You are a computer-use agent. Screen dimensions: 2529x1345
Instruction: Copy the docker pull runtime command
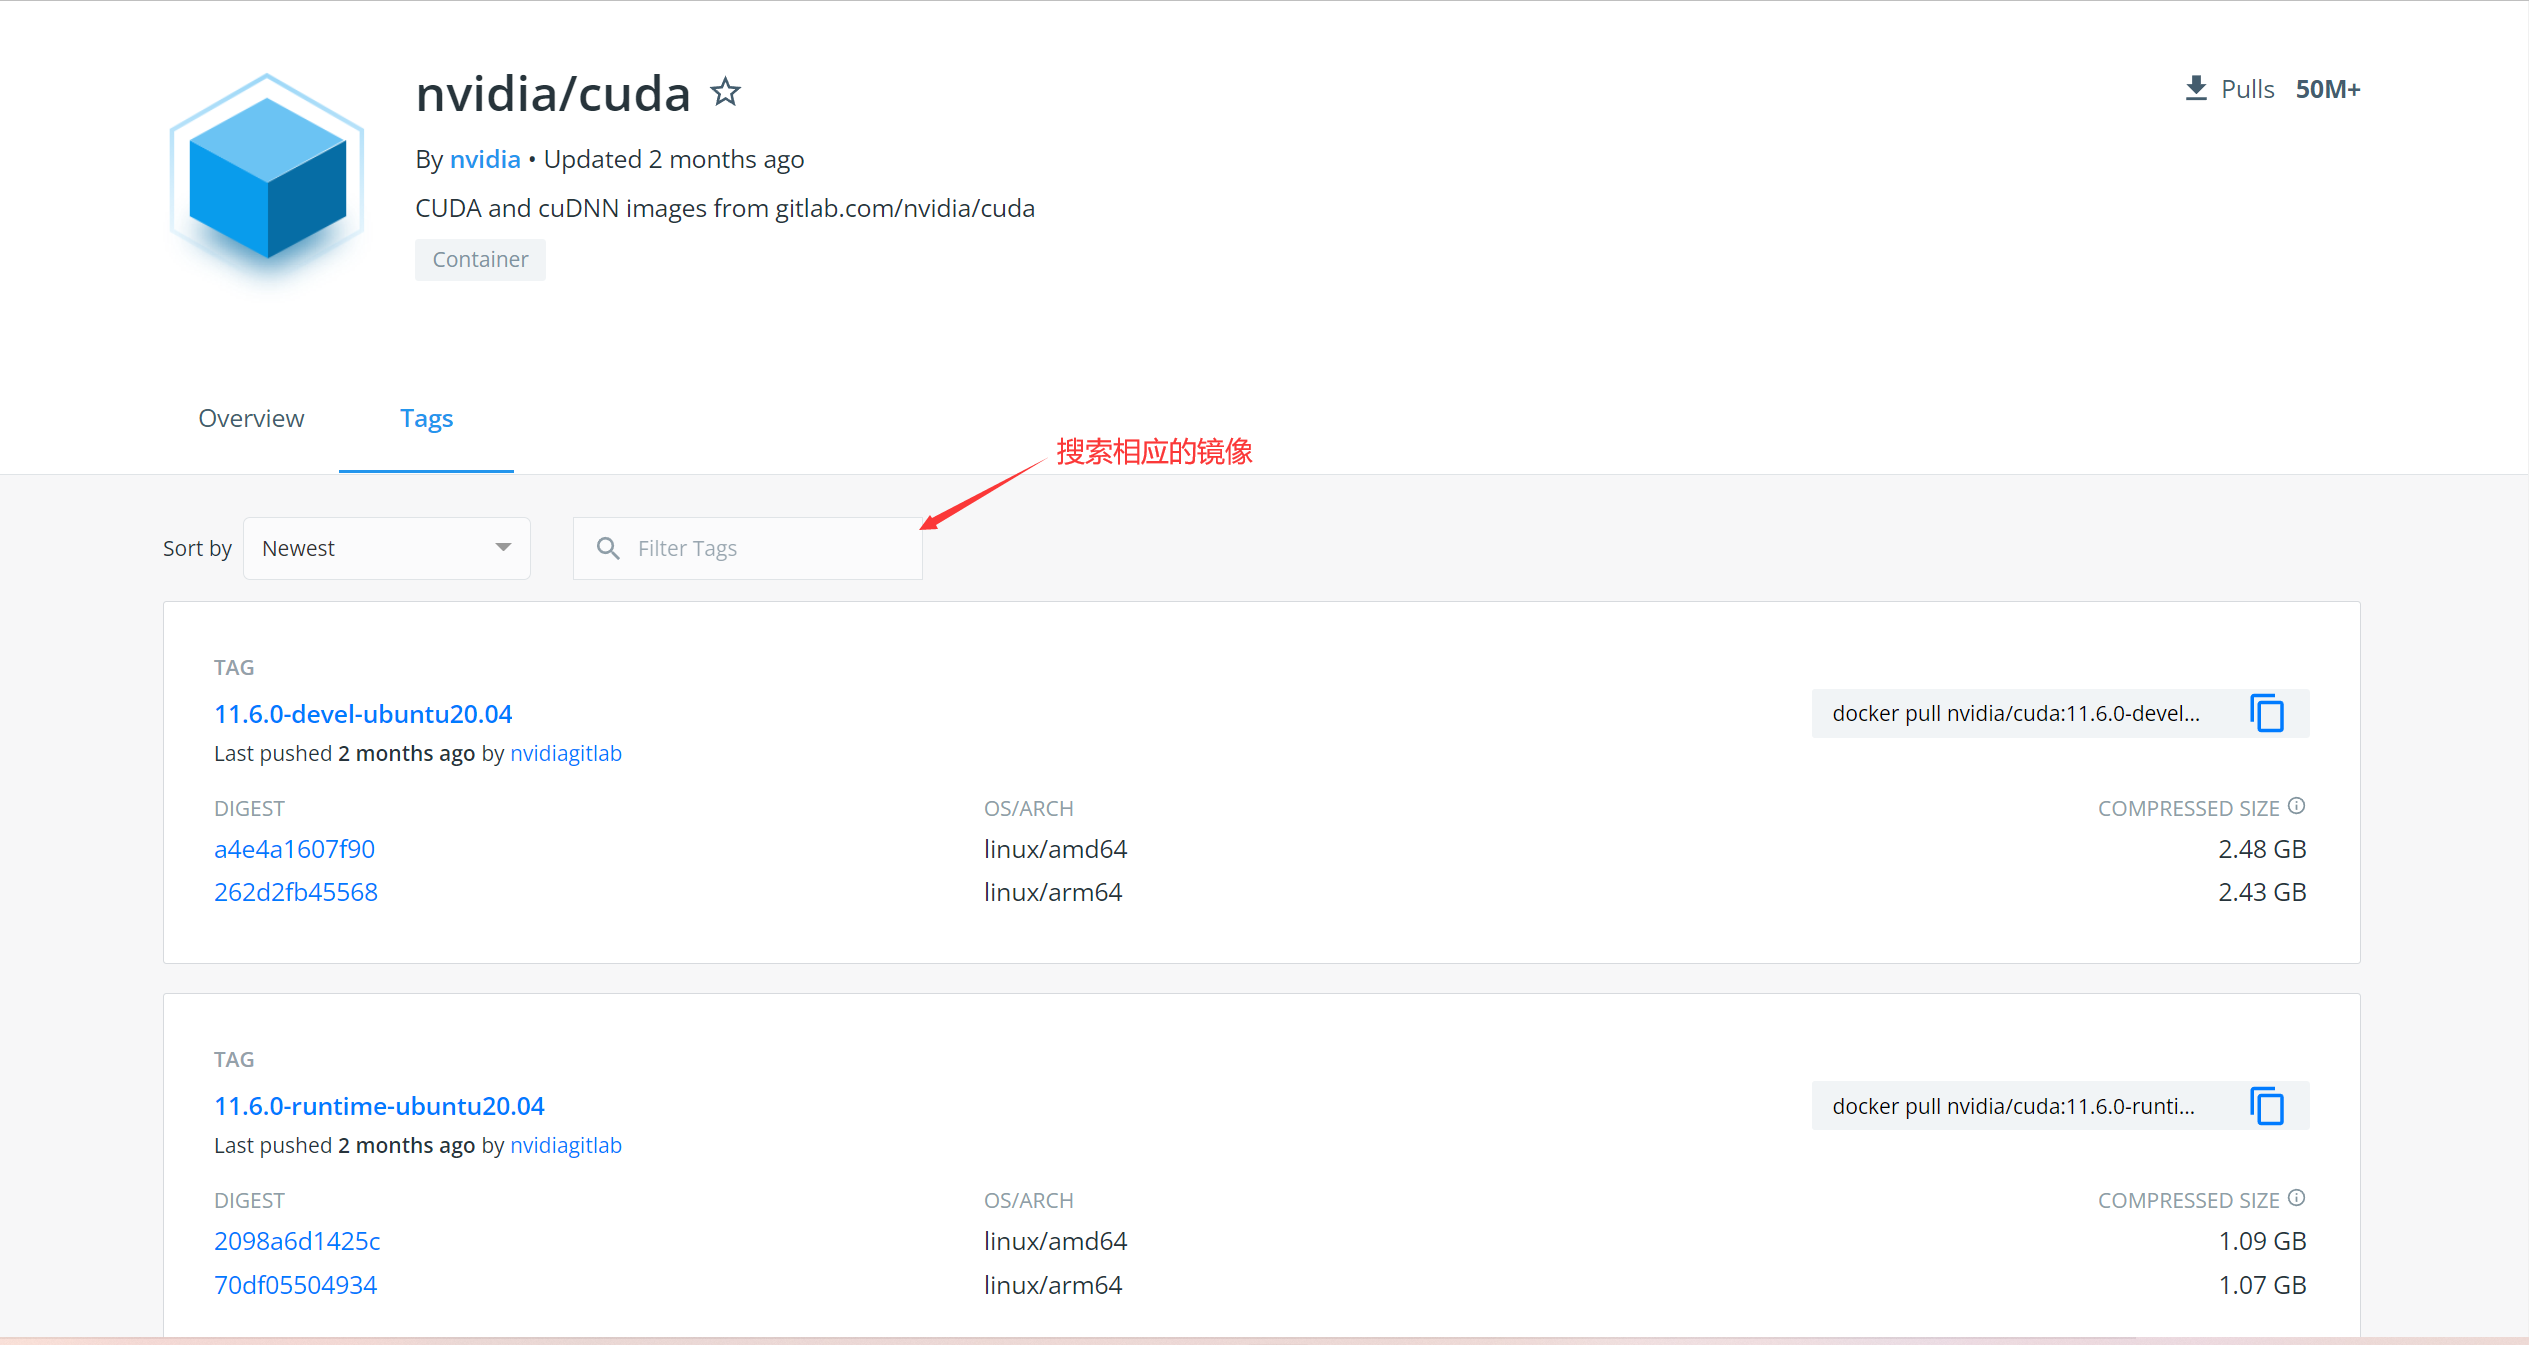pos(2267,1105)
